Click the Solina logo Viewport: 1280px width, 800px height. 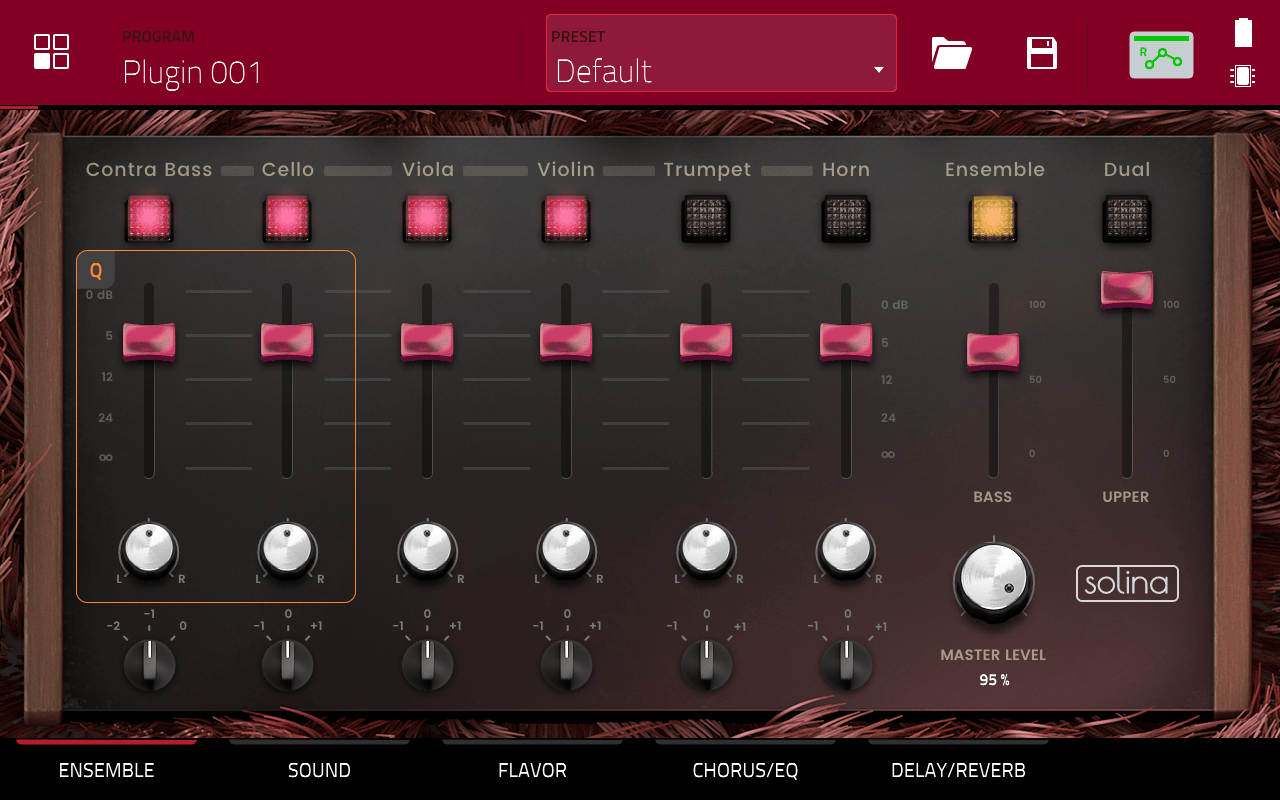[1127, 583]
